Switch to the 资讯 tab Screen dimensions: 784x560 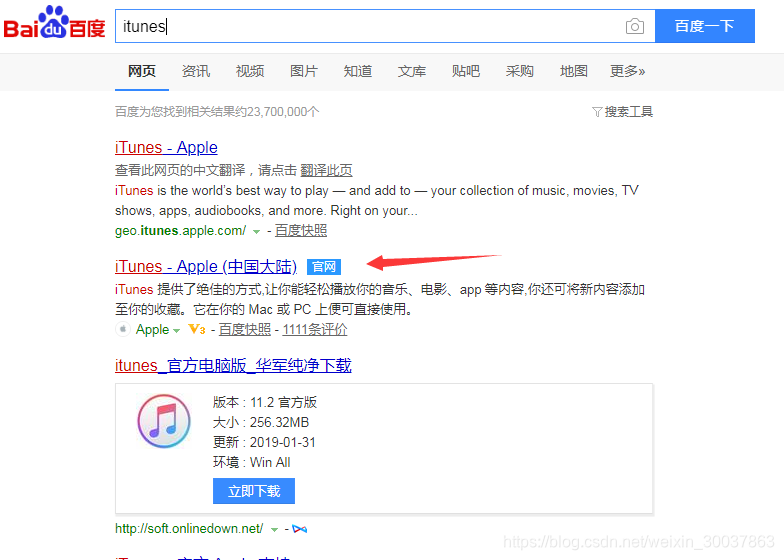point(196,71)
